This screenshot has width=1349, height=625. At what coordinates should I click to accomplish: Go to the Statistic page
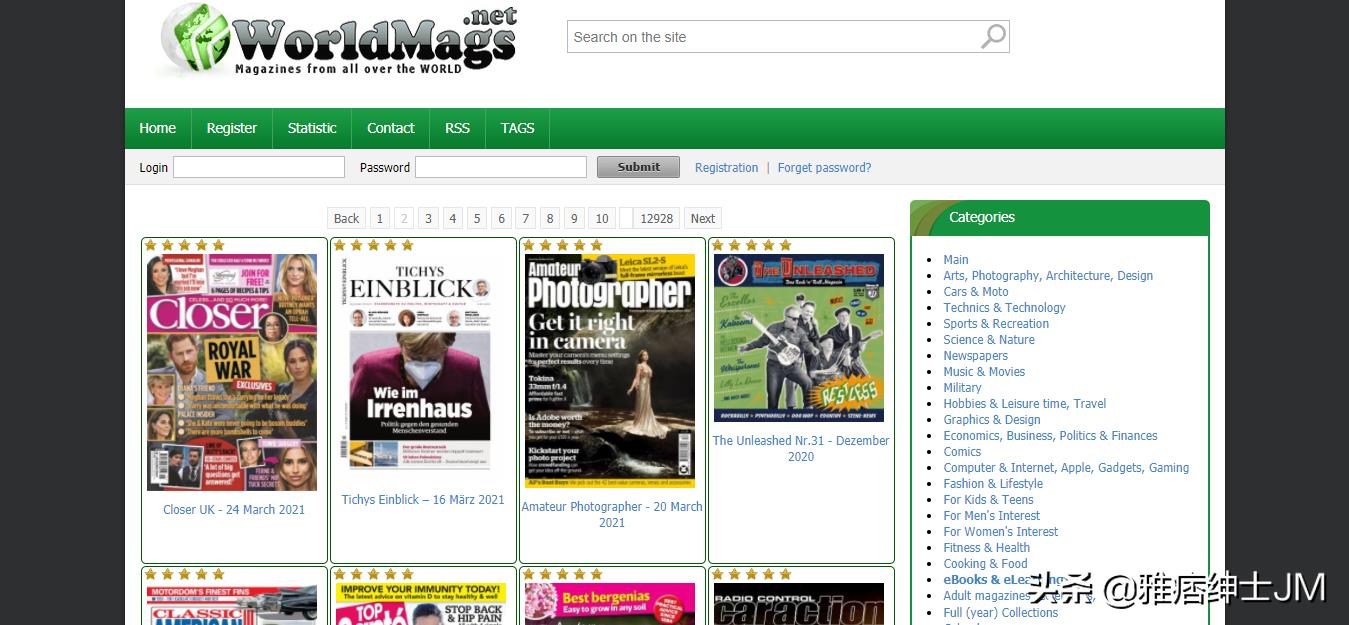pyautogui.click(x=312, y=128)
